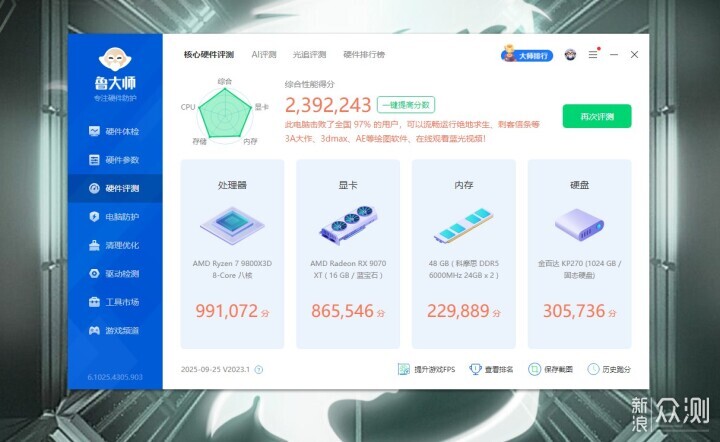The width and height of the screenshot is (720, 442).
Task: Click the 显卡 card heading
Action: (x=348, y=185)
